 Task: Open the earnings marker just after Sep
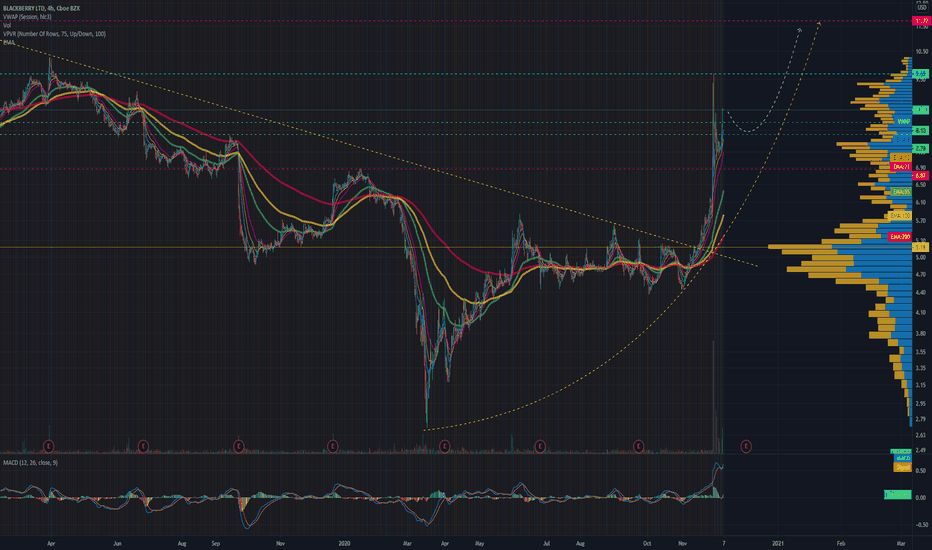coord(238,446)
